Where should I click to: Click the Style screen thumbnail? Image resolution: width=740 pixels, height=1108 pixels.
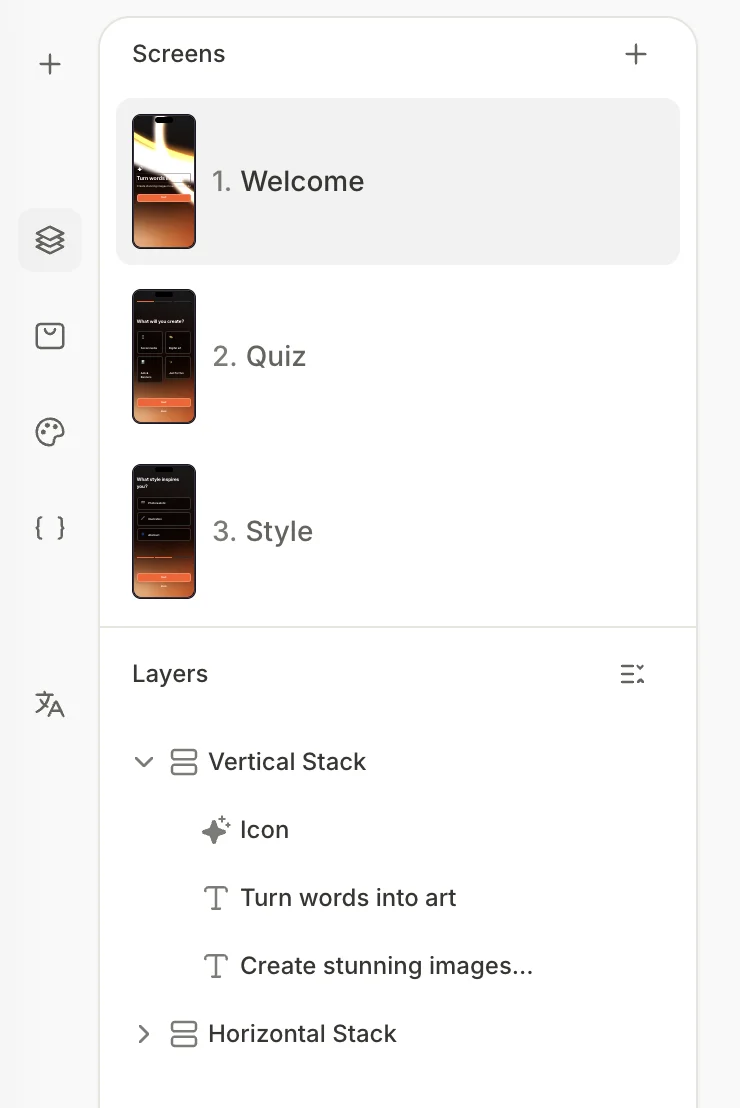click(x=164, y=531)
